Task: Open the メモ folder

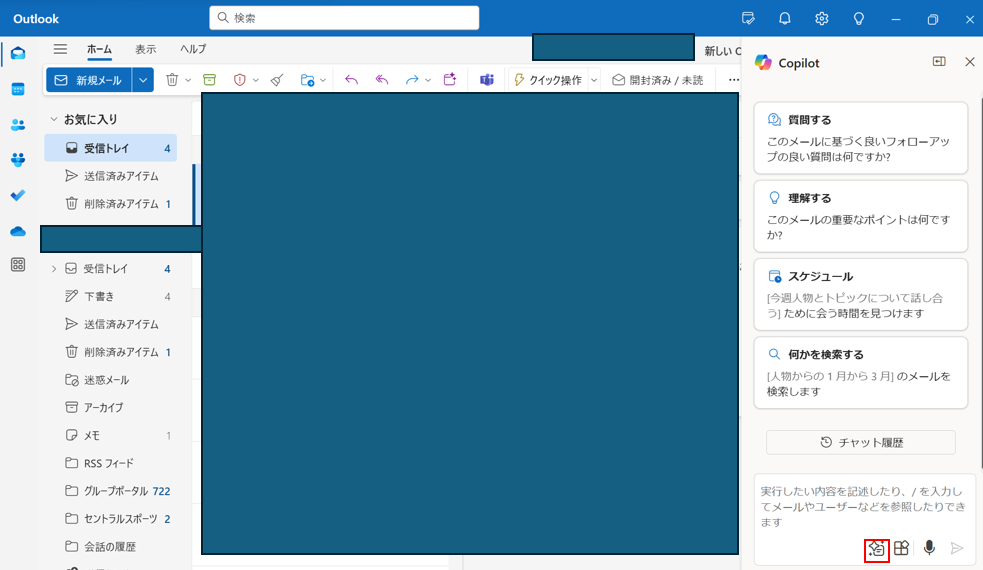Action: coord(110,435)
